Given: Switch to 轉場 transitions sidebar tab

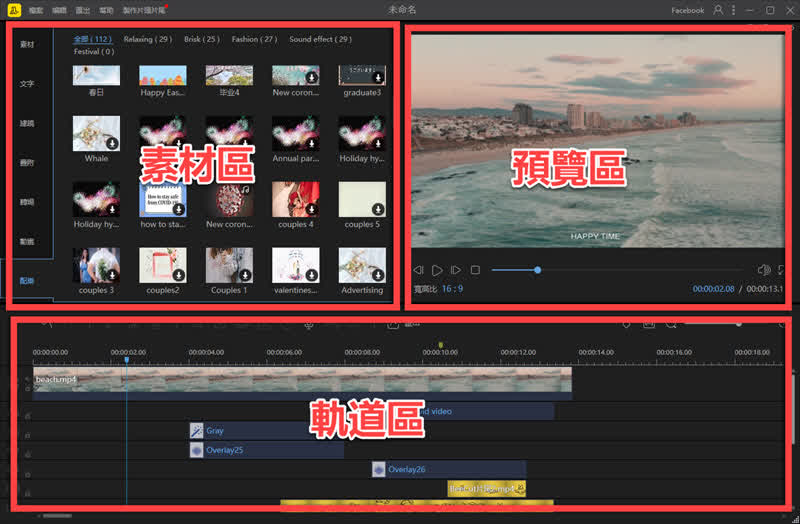Looking at the screenshot, I should tap(27, 202).
